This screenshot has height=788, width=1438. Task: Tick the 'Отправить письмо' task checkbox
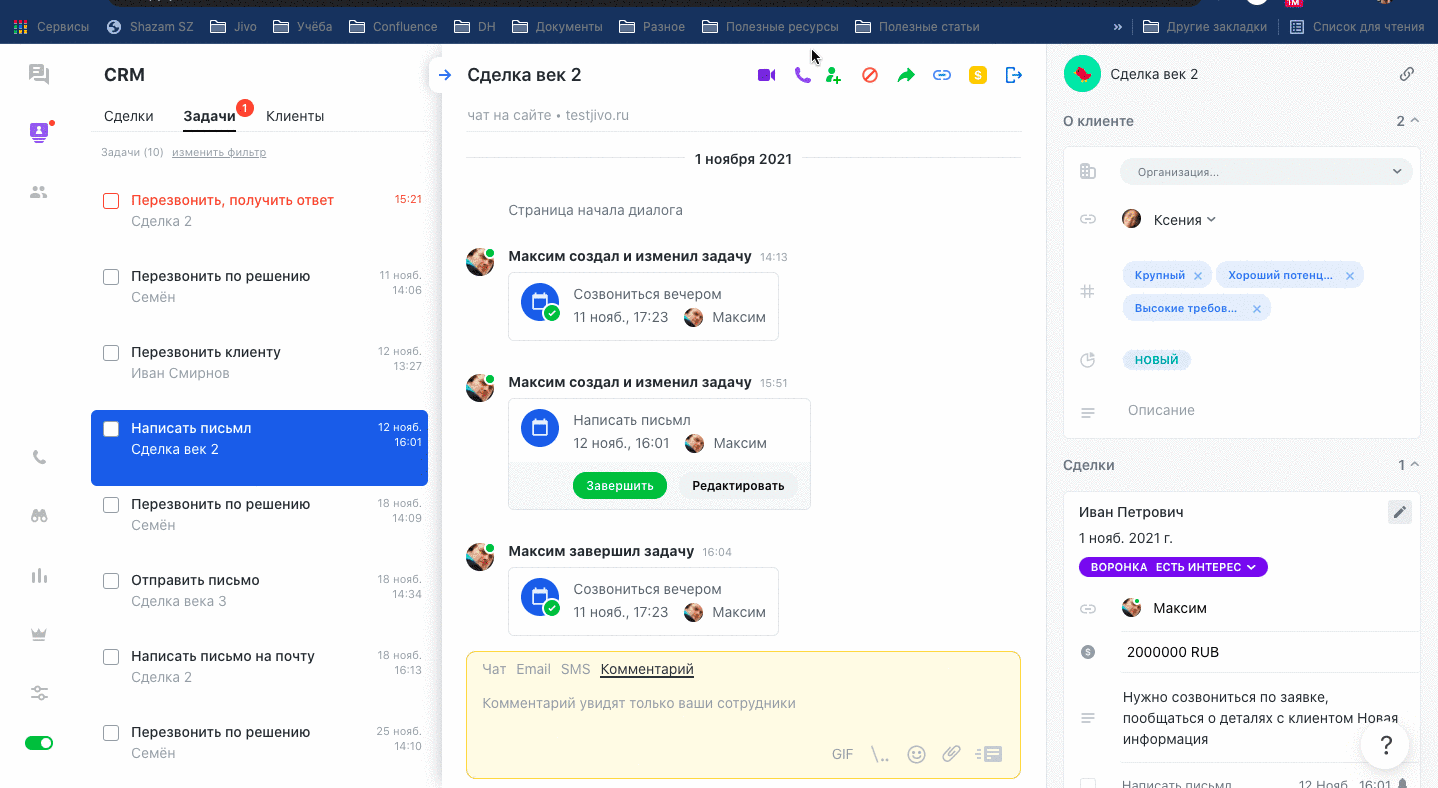111,581
